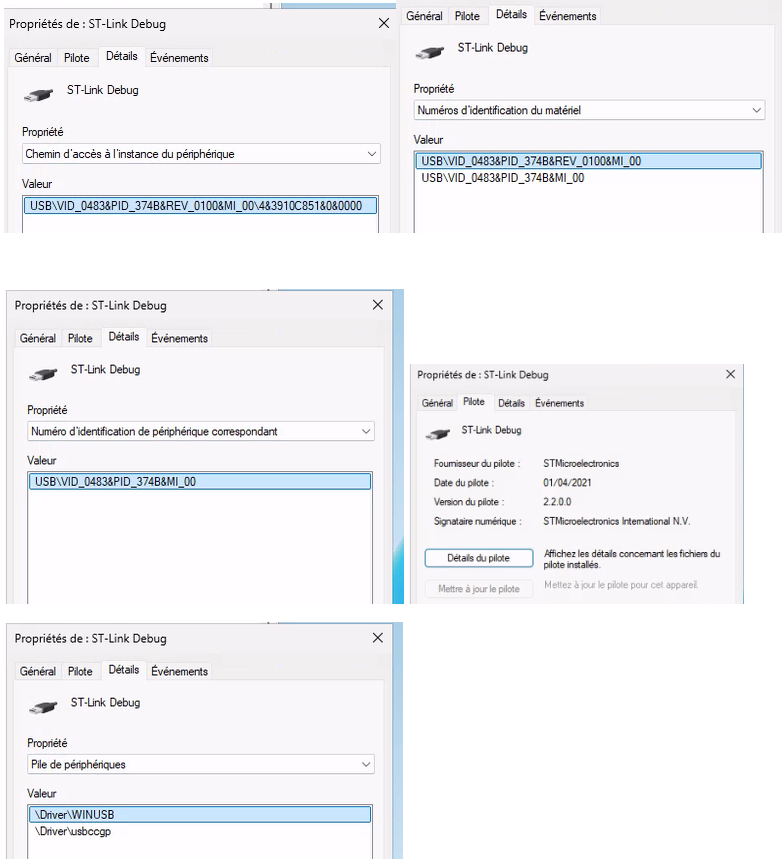The image size is (782, 859).
Task: Click the Détails du pilote button
Action: tap(478, 558)
